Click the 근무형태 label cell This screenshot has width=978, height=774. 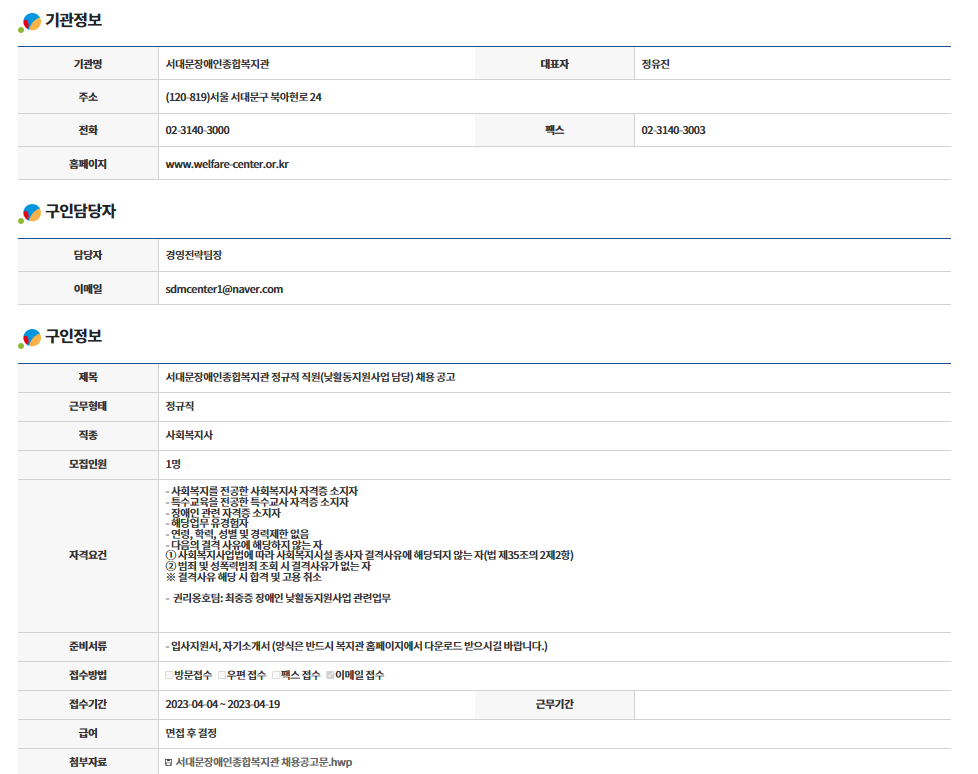88,406
